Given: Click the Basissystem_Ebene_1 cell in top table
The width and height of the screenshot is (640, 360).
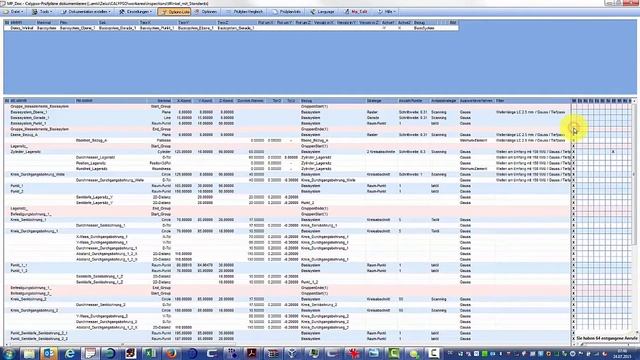Looking at the screenshot, I should tap(78, 28).
